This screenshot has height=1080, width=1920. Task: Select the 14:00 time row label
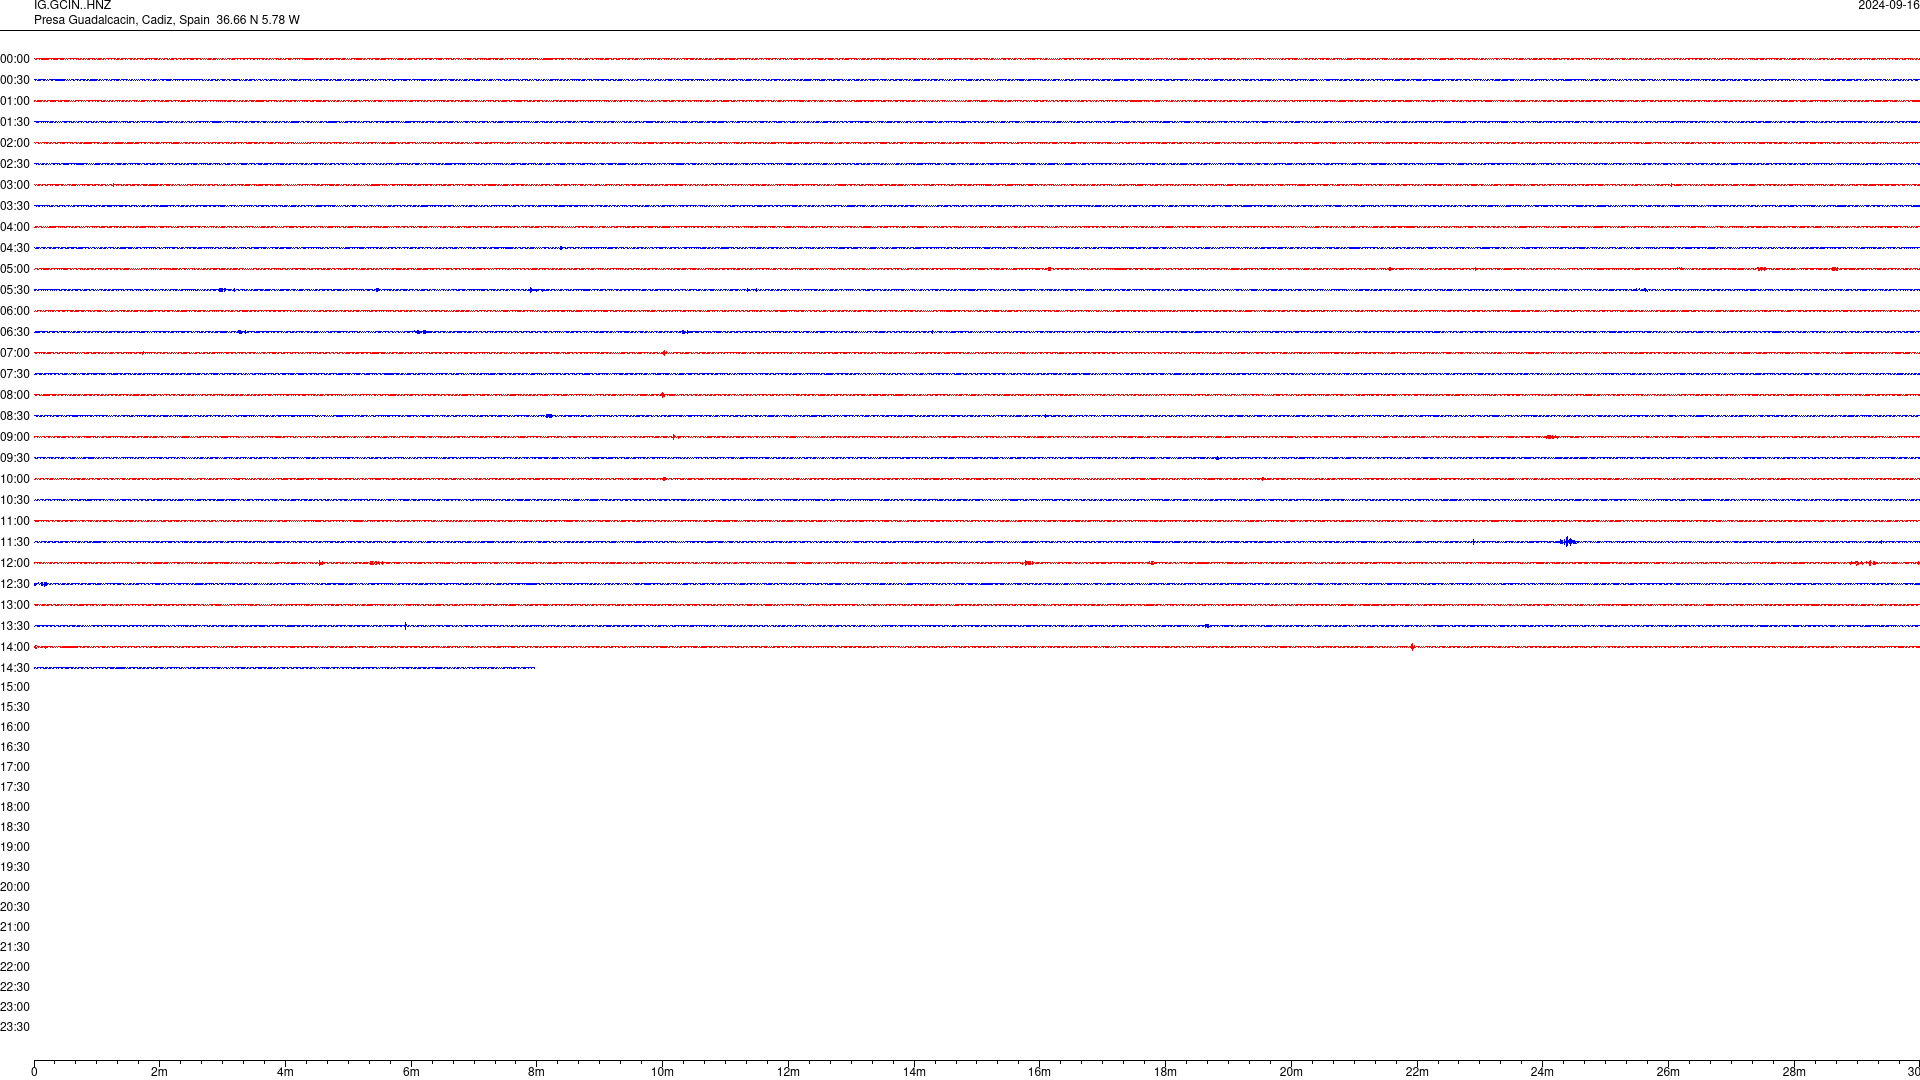click(x=15, y=647)
